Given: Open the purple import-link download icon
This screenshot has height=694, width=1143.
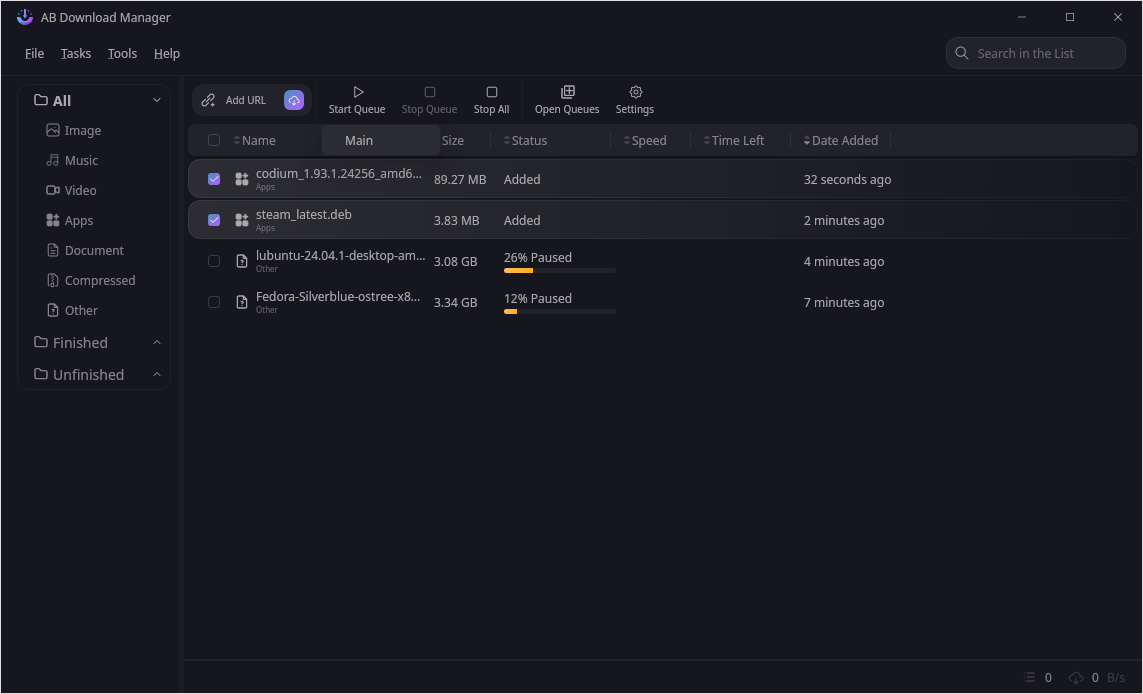Looking at the screenshot, I should (293, 100).
